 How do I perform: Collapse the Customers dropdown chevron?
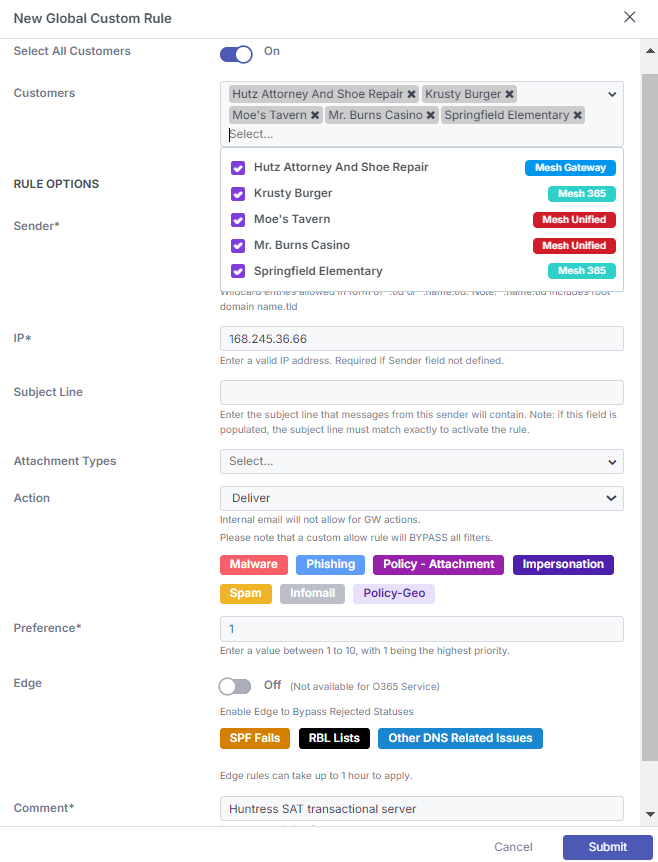(612, 95)
